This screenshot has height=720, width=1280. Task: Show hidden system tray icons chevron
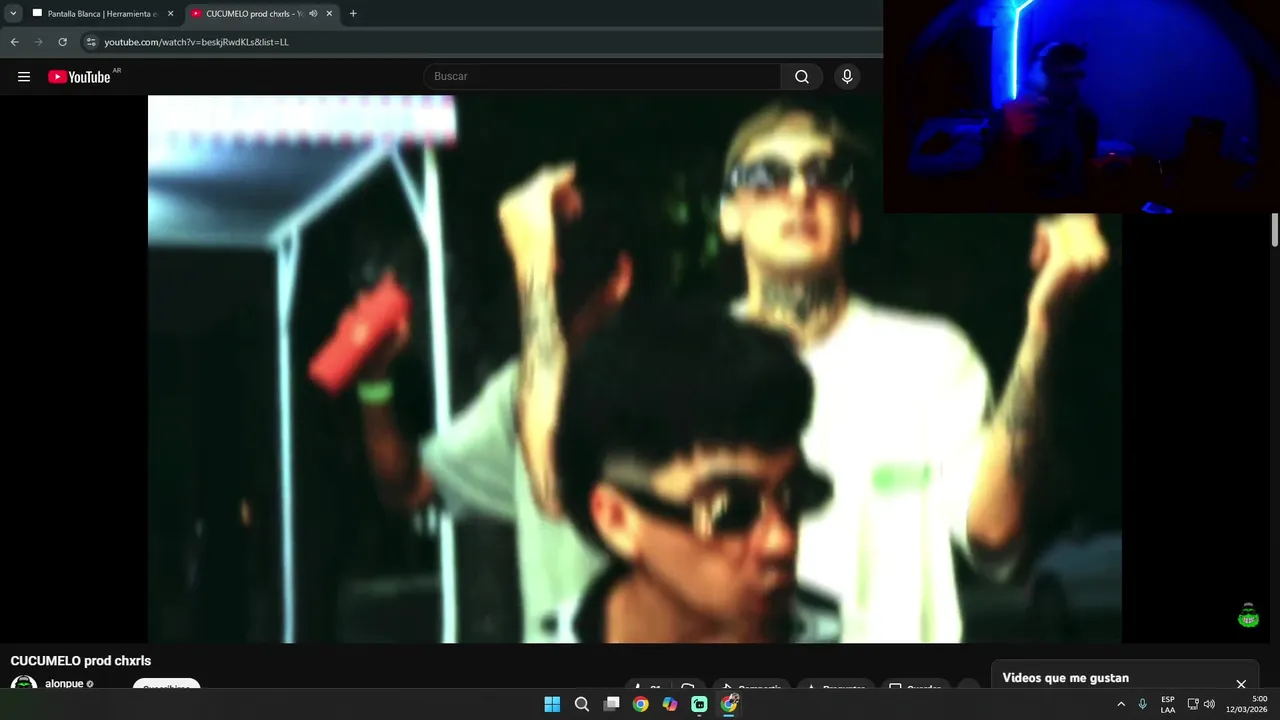pos(1121,704)
